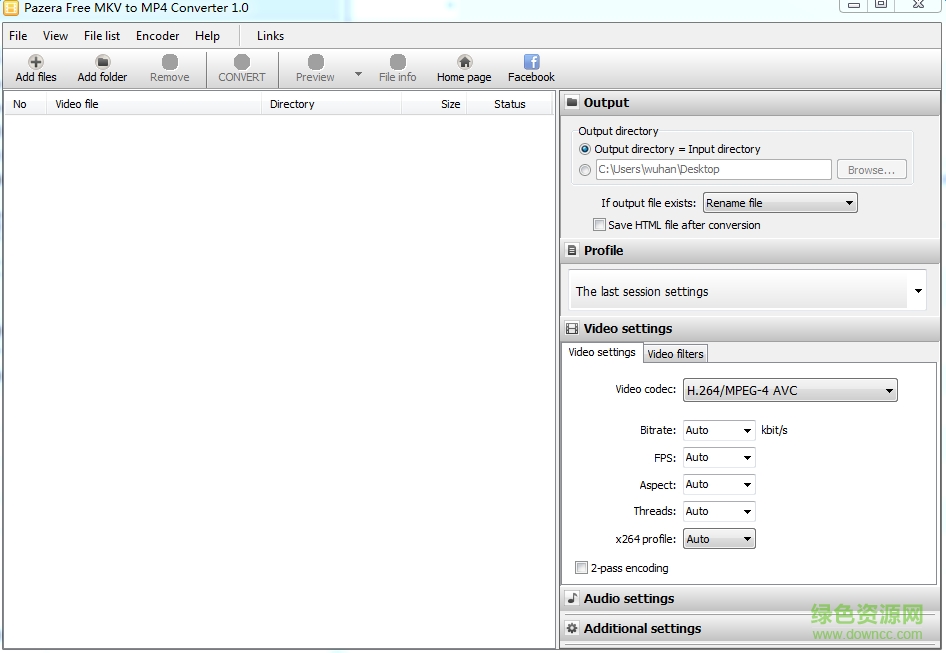
Task: Sort the list by Size column header
Action: (x=450, y=104)
